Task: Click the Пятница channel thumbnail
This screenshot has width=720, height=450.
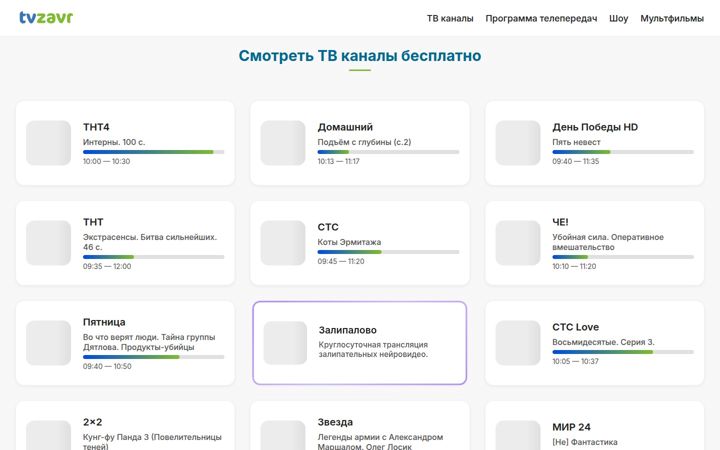Action: click(x=48, y=343)
